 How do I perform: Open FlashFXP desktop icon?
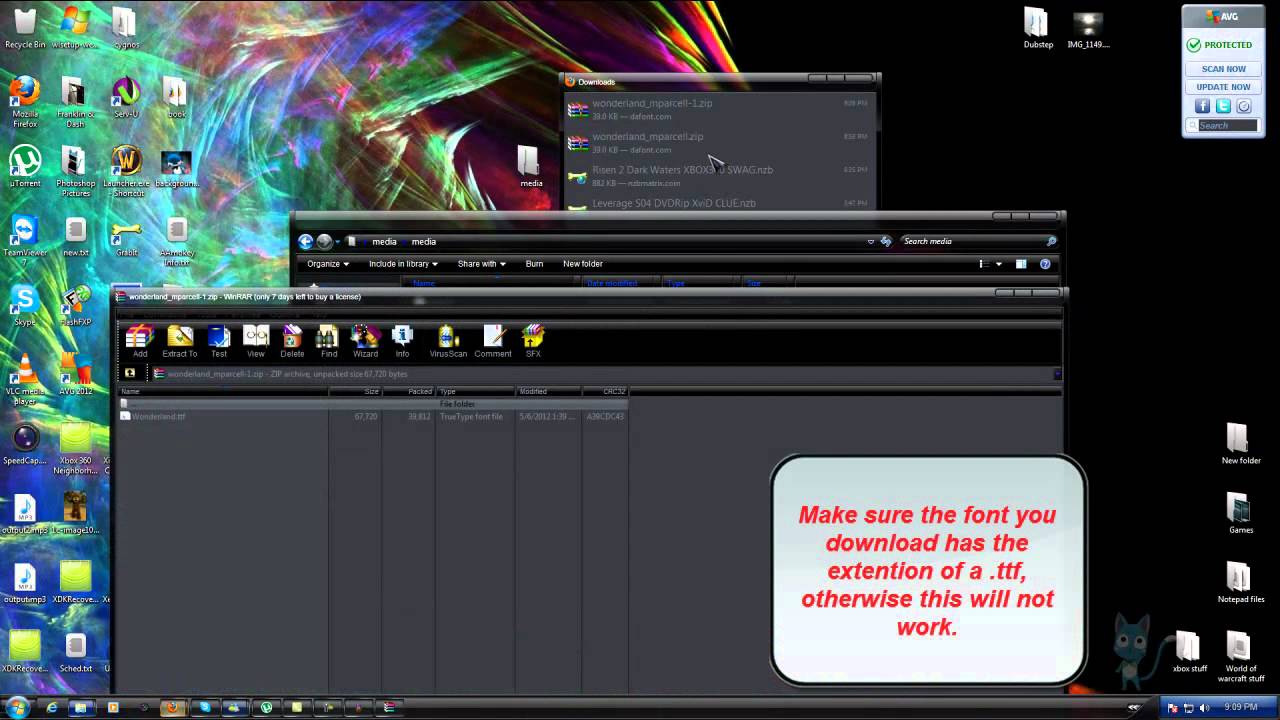coord(76,306)
